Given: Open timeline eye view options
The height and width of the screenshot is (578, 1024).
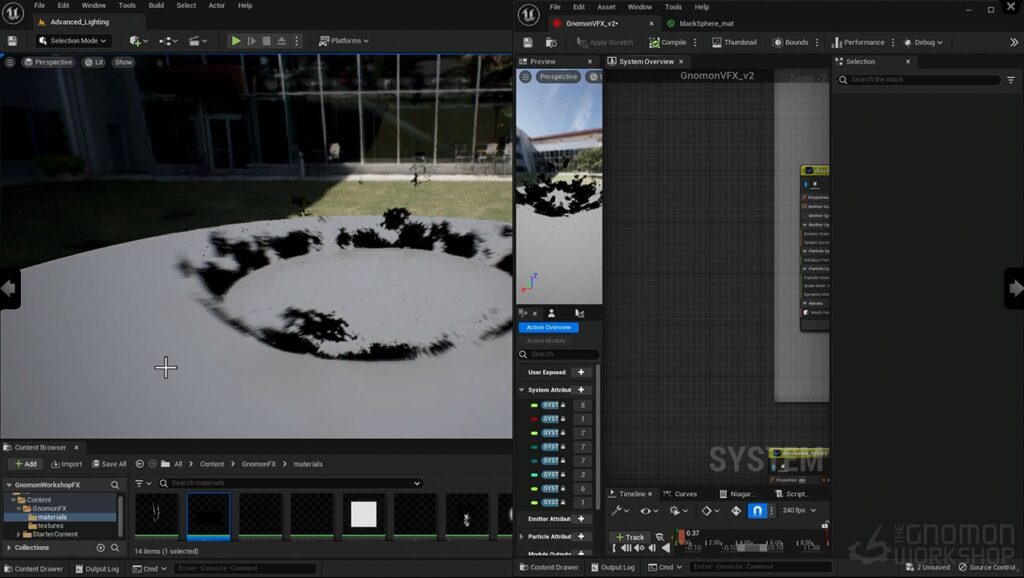Looking at the screenshot, I should pos(648,511).
